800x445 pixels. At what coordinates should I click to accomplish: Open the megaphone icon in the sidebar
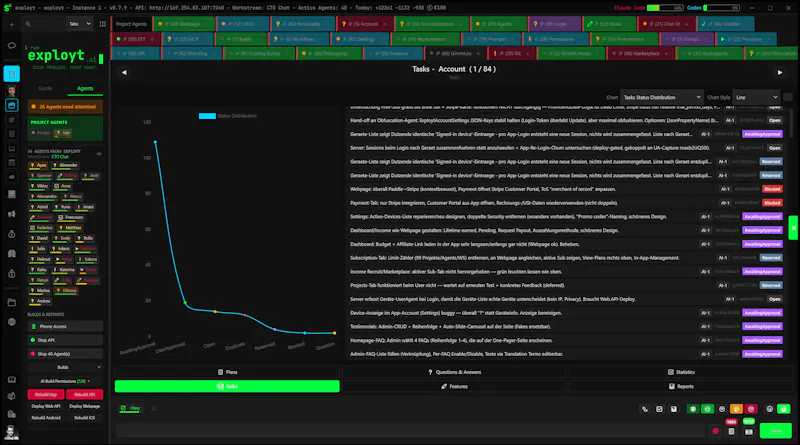pyautogui.click(x=11, y=214)
